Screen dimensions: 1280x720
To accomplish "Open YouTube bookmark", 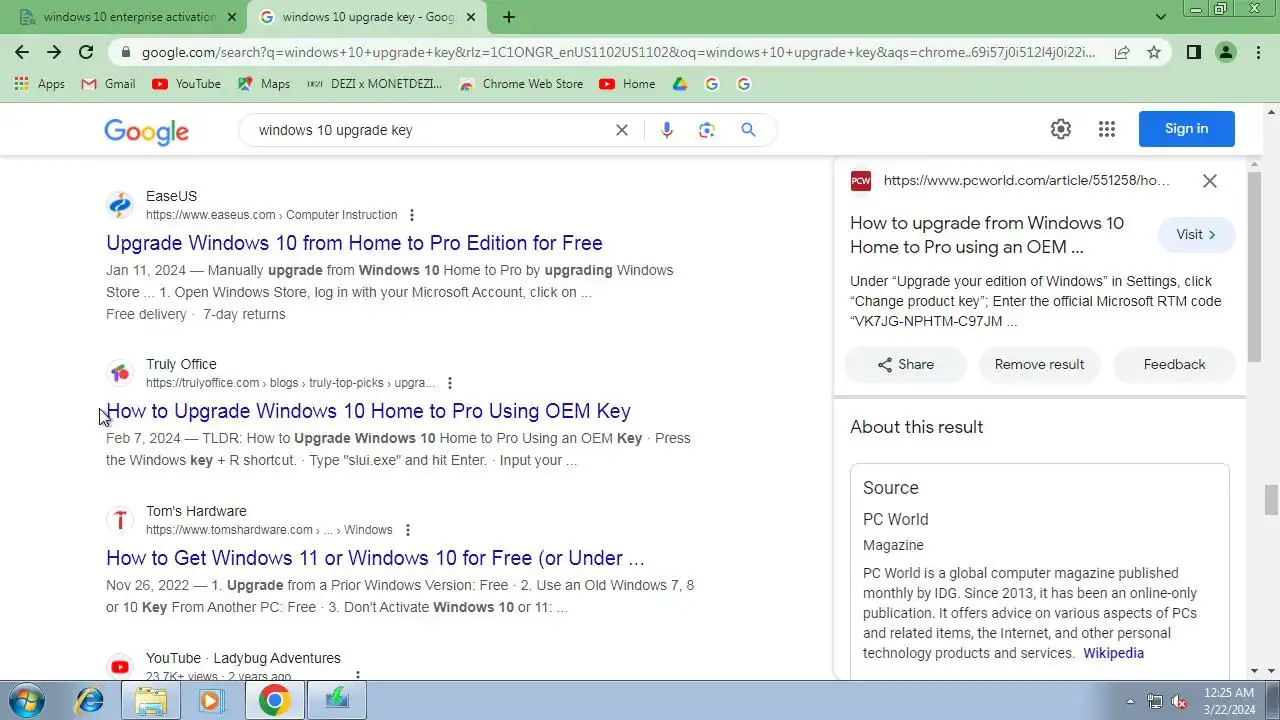I will pyautogui.click(x=186, y=84).
